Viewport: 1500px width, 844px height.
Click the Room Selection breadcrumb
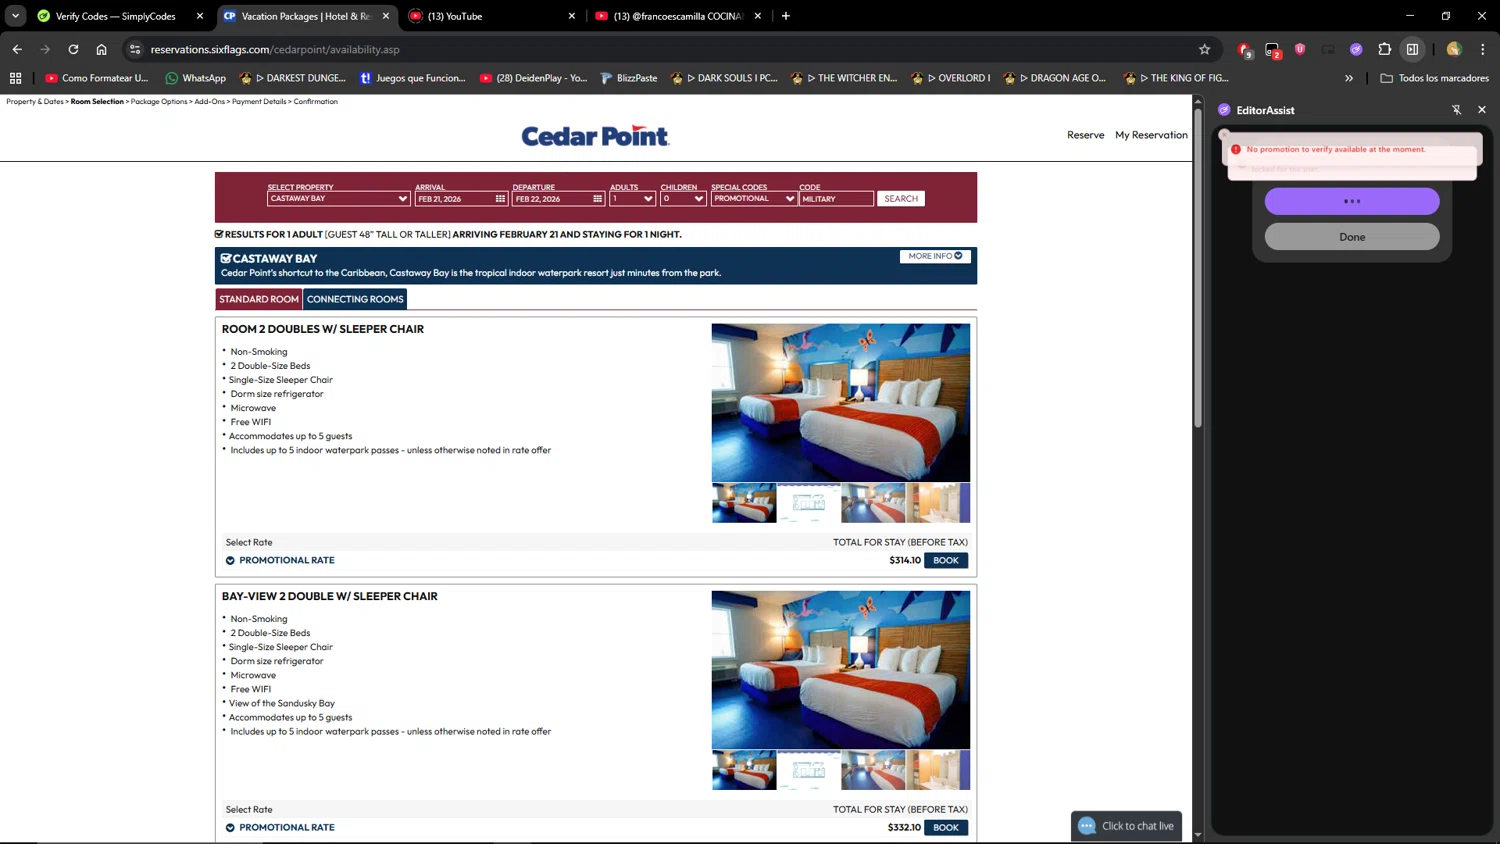(x=97, y=101)
